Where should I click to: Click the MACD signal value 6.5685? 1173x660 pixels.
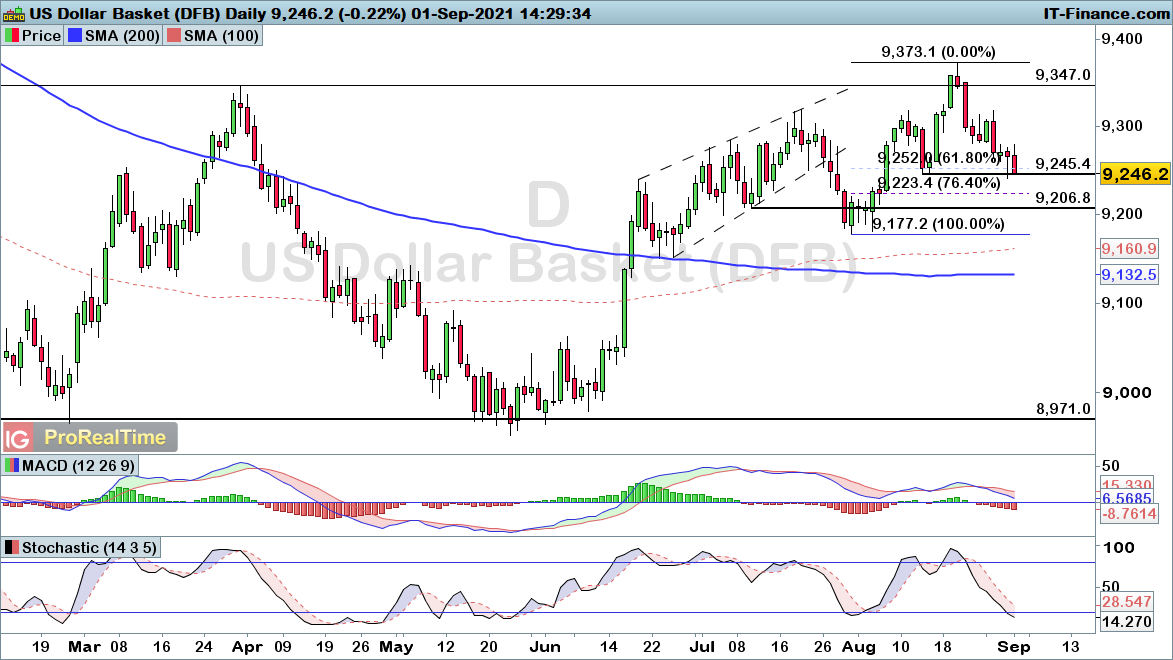[x=1129, y=498]
